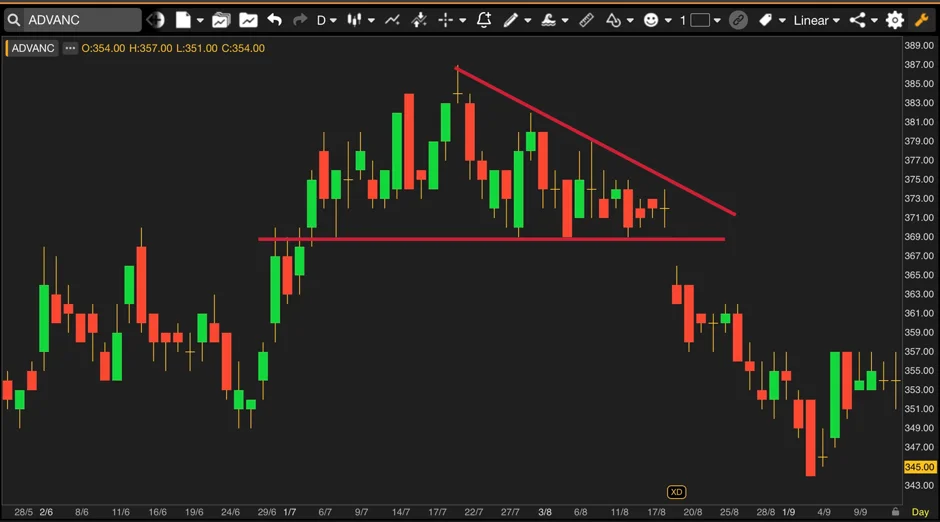Click the XD dividend marker
Screen dimensions: 940x522
676,492
